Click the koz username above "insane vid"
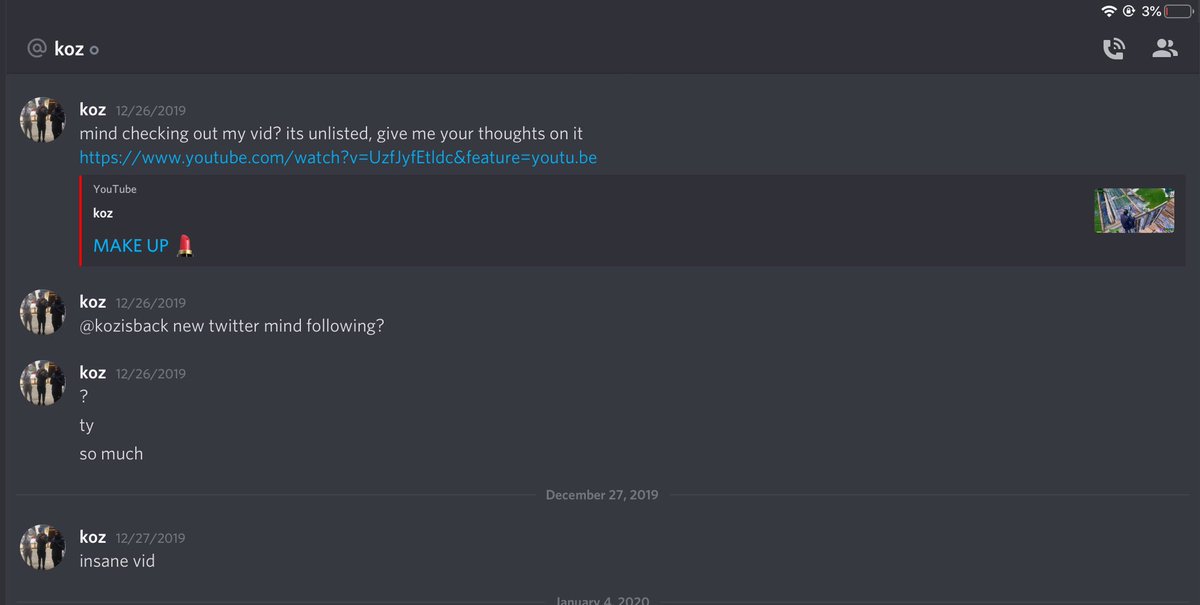This screenshot has width=1200, height=605. pyautogui.click(x=93, y=537)
